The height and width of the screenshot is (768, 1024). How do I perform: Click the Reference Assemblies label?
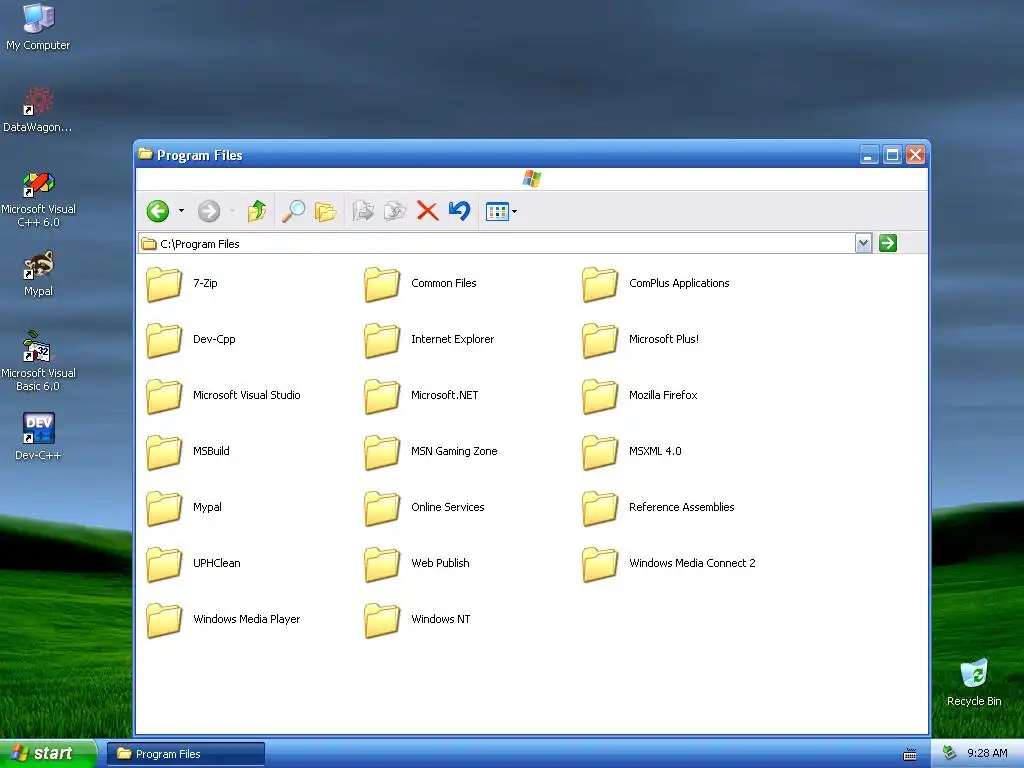(681, 507)
